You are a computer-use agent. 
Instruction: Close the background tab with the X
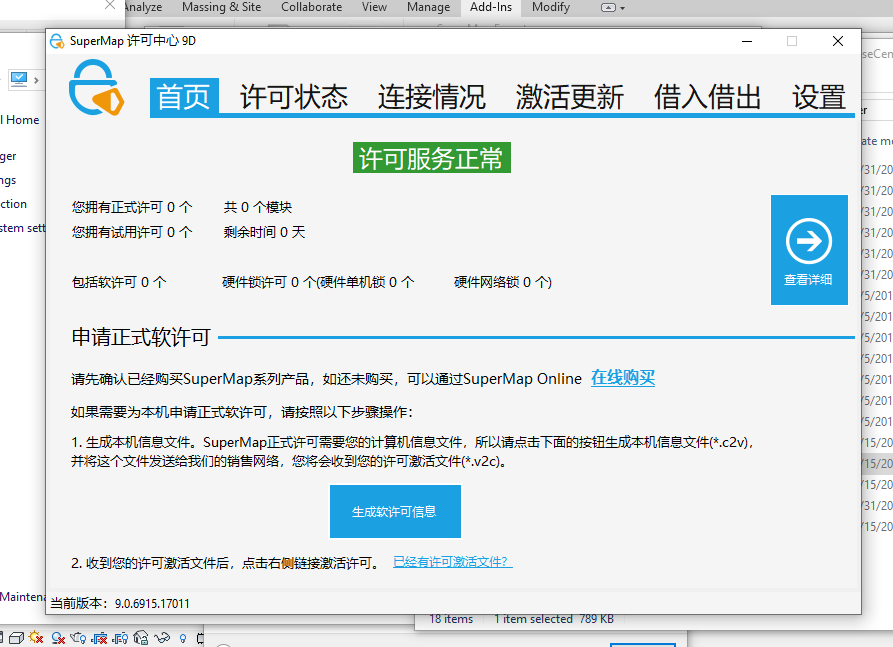coord(110,5)
